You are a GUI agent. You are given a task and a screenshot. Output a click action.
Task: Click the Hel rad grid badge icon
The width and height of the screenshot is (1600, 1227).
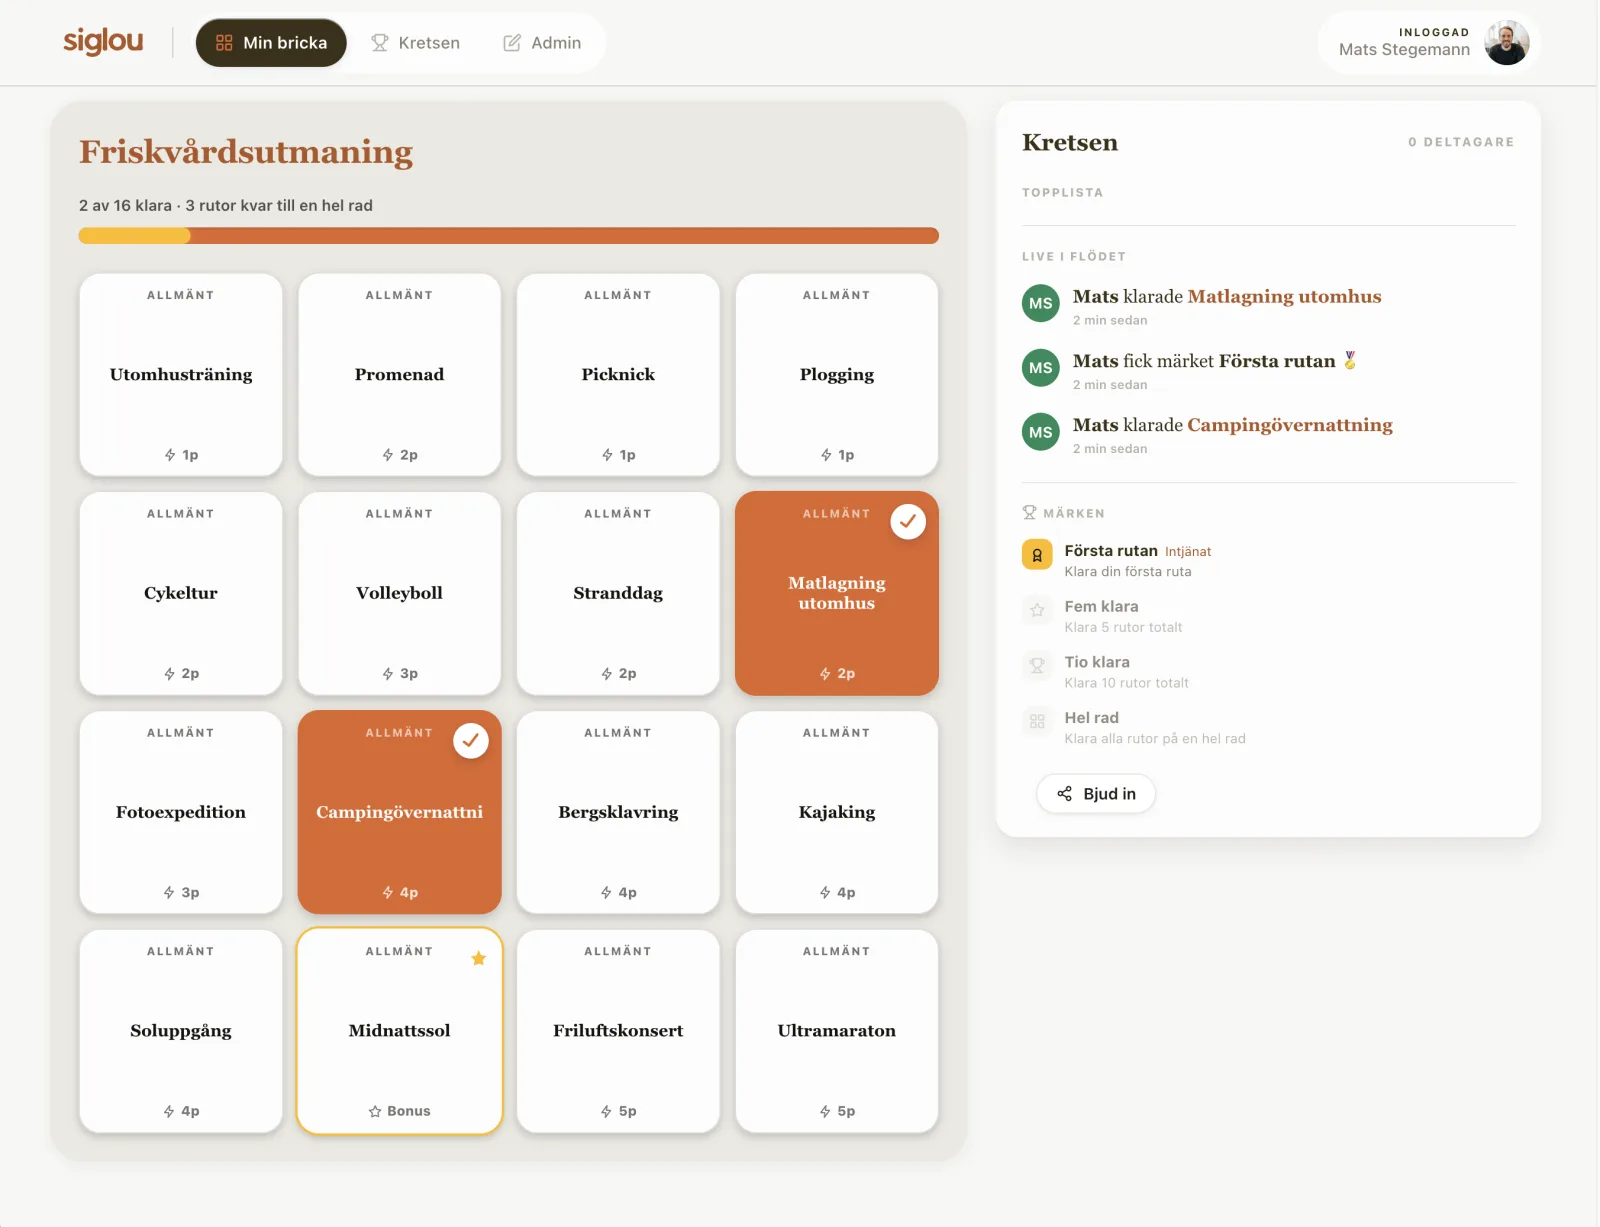click(1037, 721)
